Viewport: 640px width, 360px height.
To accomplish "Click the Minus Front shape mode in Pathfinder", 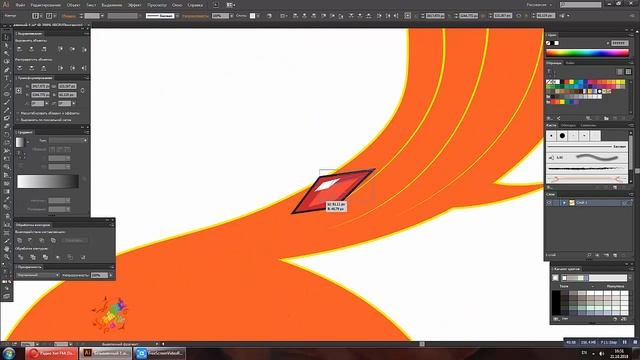I will [x=30, y=240].
